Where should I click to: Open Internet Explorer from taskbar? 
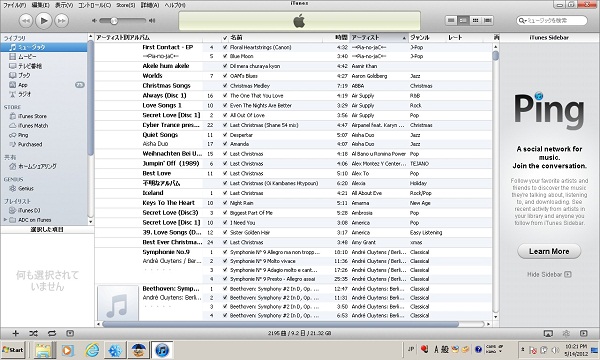(x=92, y=350)
